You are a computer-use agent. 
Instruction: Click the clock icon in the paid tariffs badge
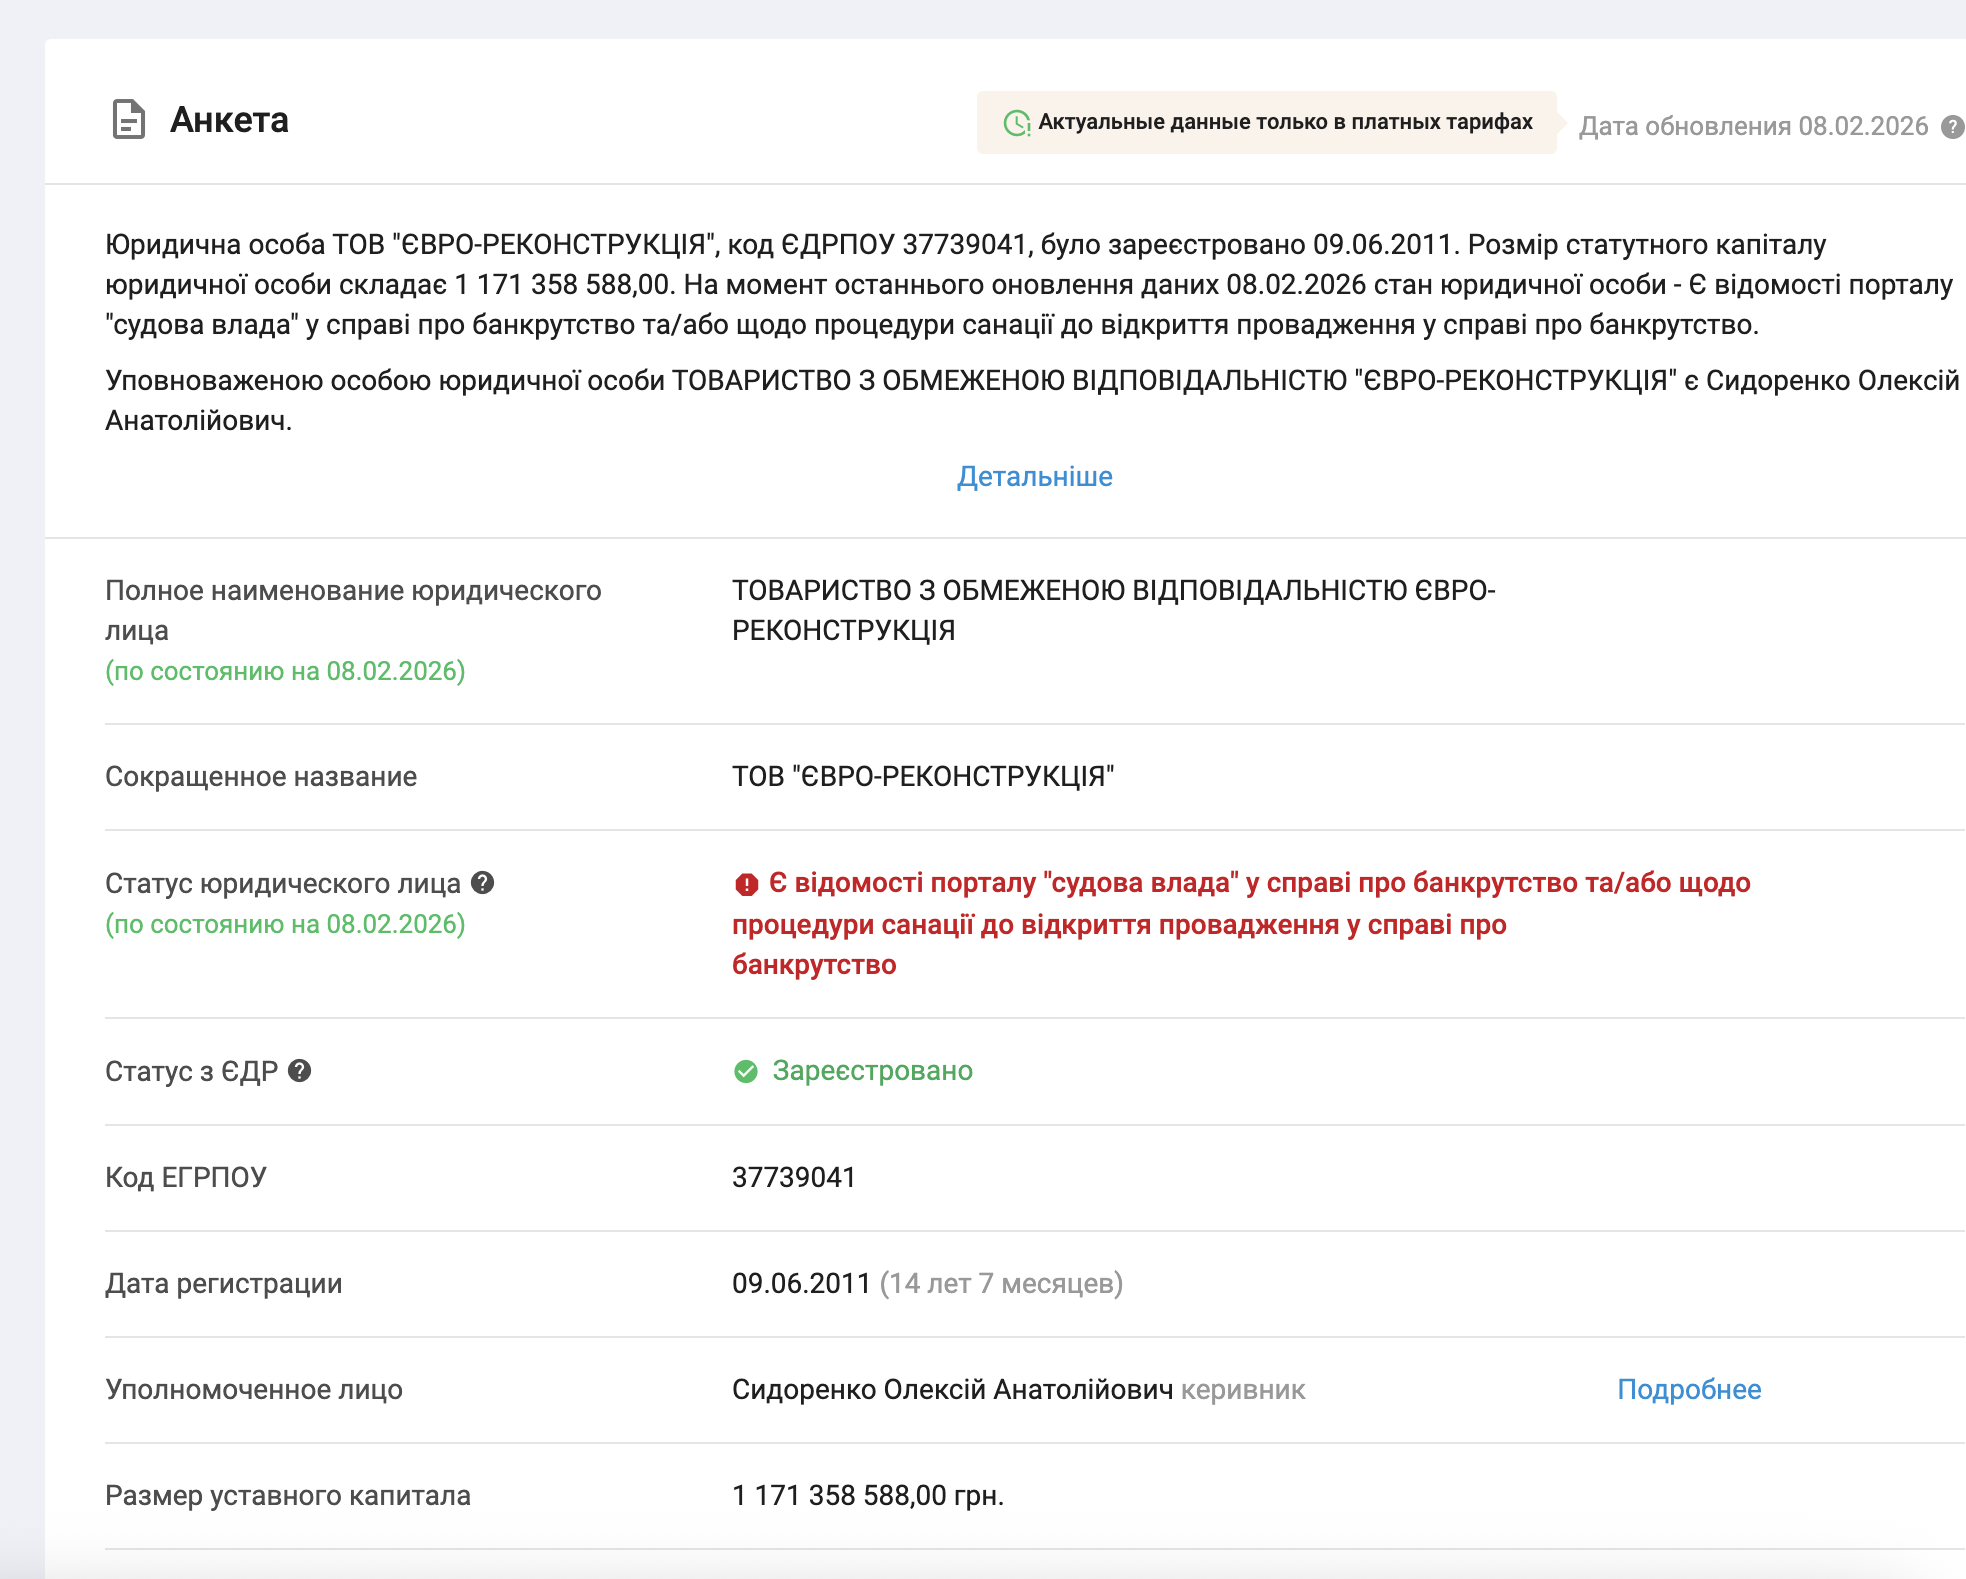(x=1016, y=123)
